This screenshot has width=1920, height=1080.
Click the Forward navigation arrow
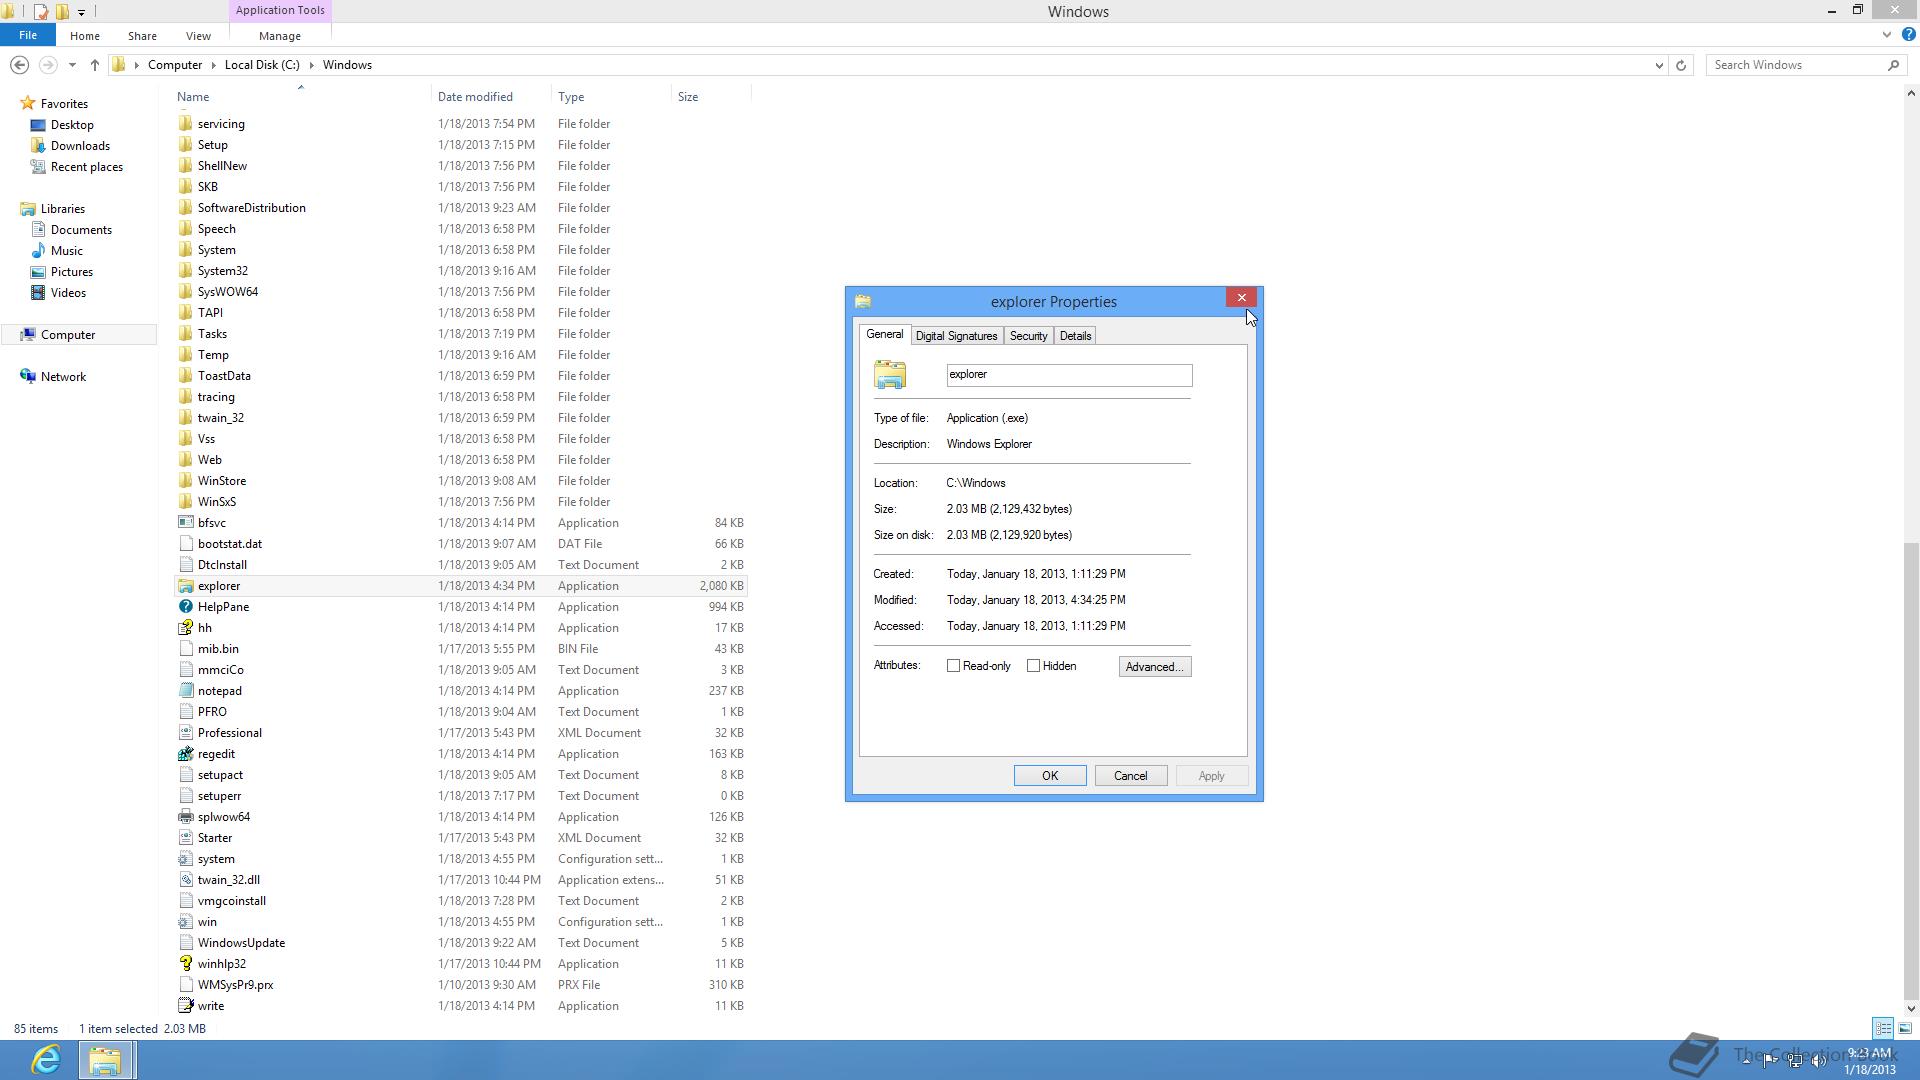pyautogui.click(x=47, y=65)
